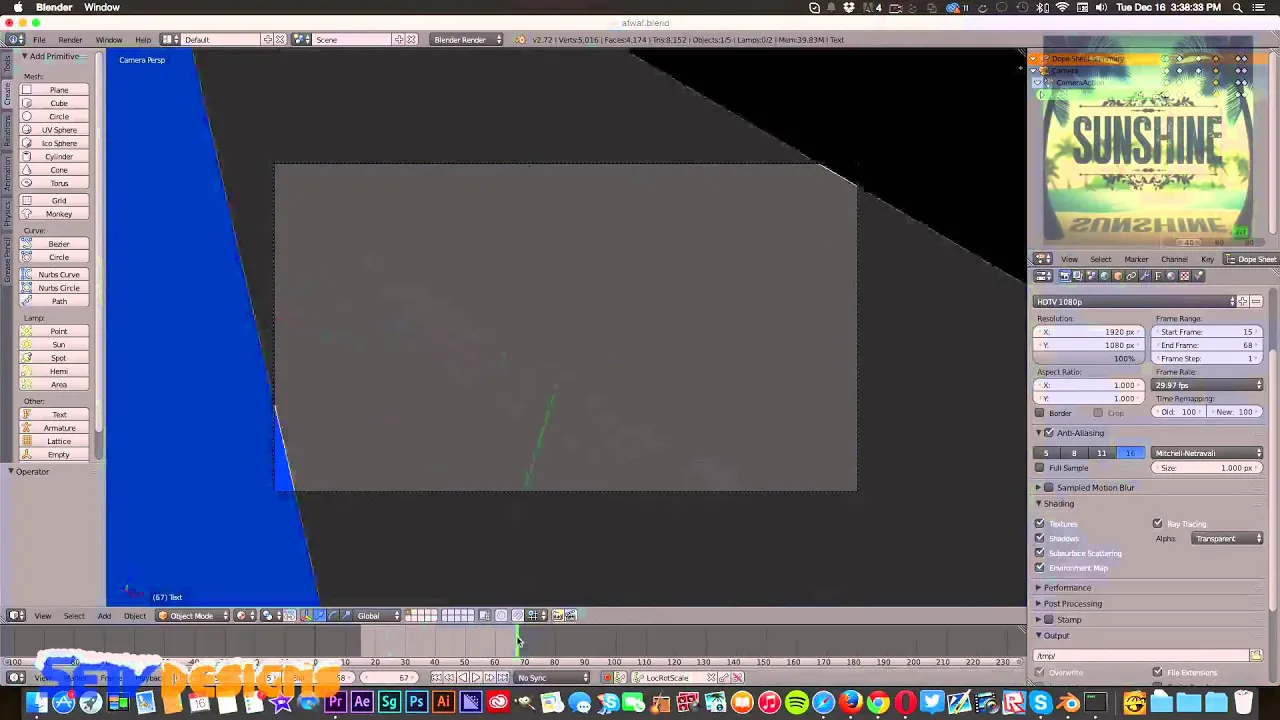Open the Material properties sphere icon
This screenshot has height=720, width=1280.
click(1171, 276)
